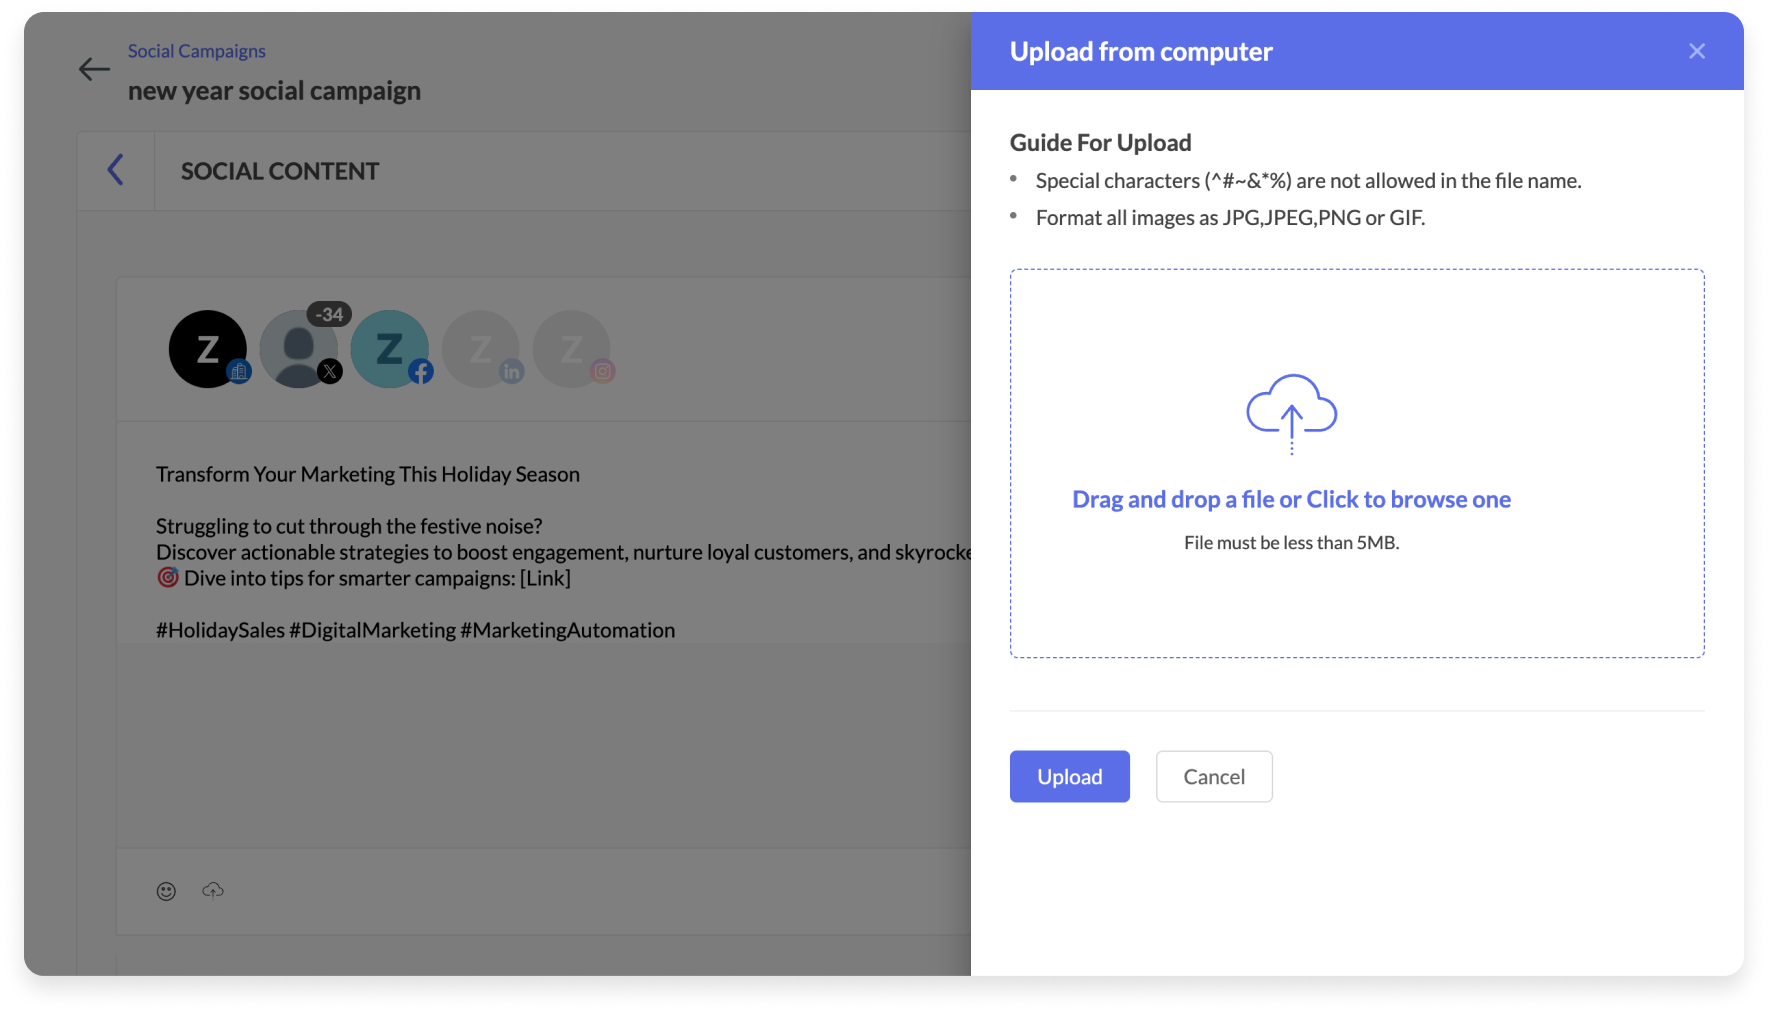Select the black Z business channel avatar
This screenshot has width=1768, height=1012.
pos(208,349)
